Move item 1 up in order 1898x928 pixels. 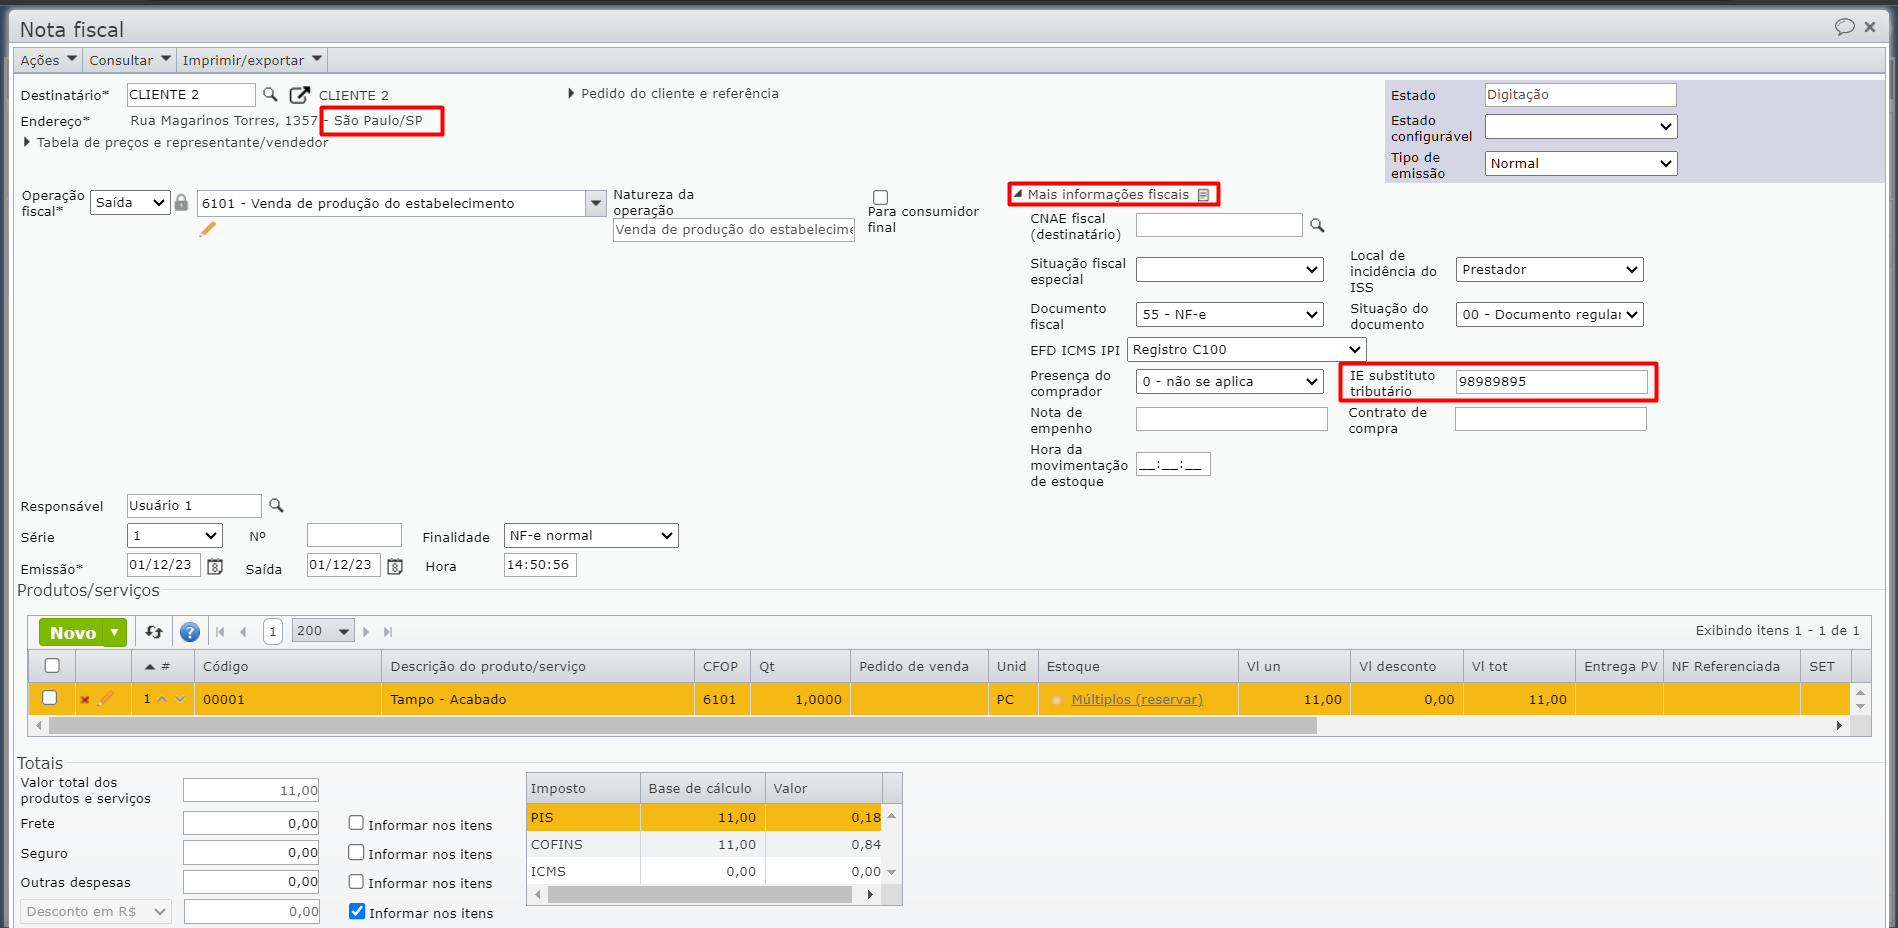click(163, 699)
